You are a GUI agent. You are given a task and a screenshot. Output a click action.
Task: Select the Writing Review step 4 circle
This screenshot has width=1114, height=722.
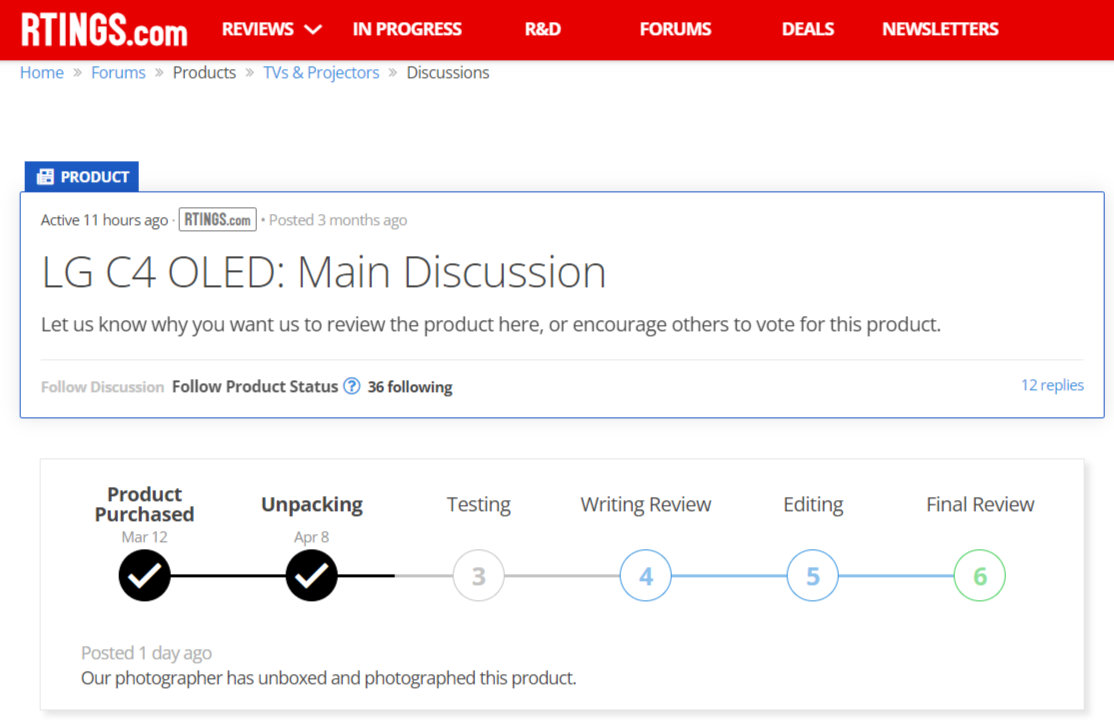pyautogui.click(x=646, y=576)
